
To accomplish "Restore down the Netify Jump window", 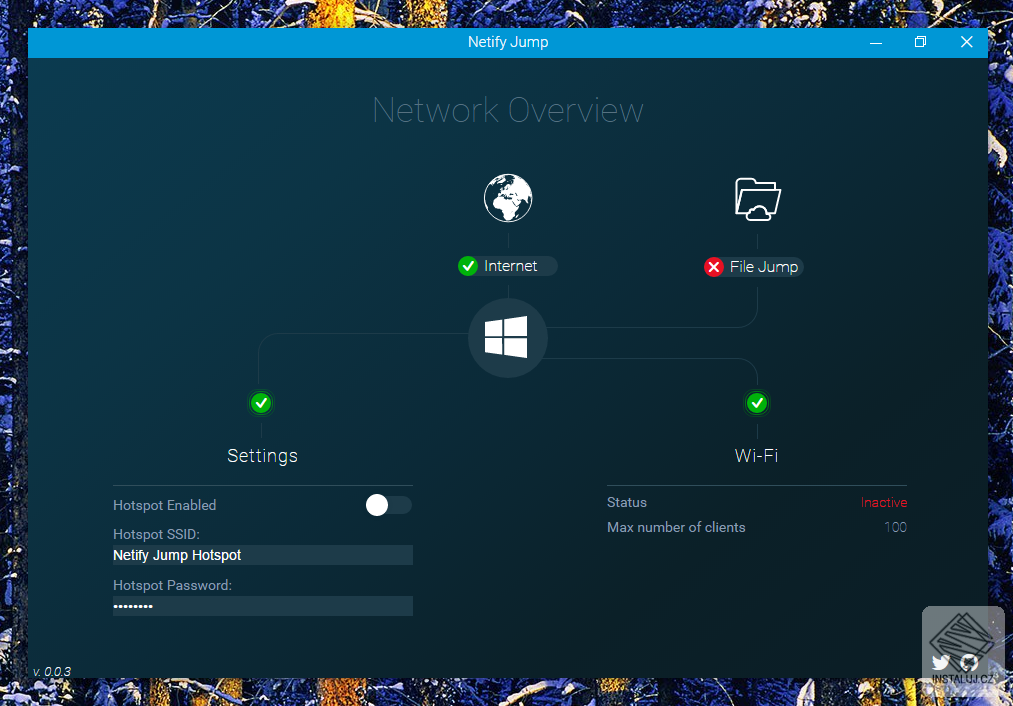I will click(921, 42).
